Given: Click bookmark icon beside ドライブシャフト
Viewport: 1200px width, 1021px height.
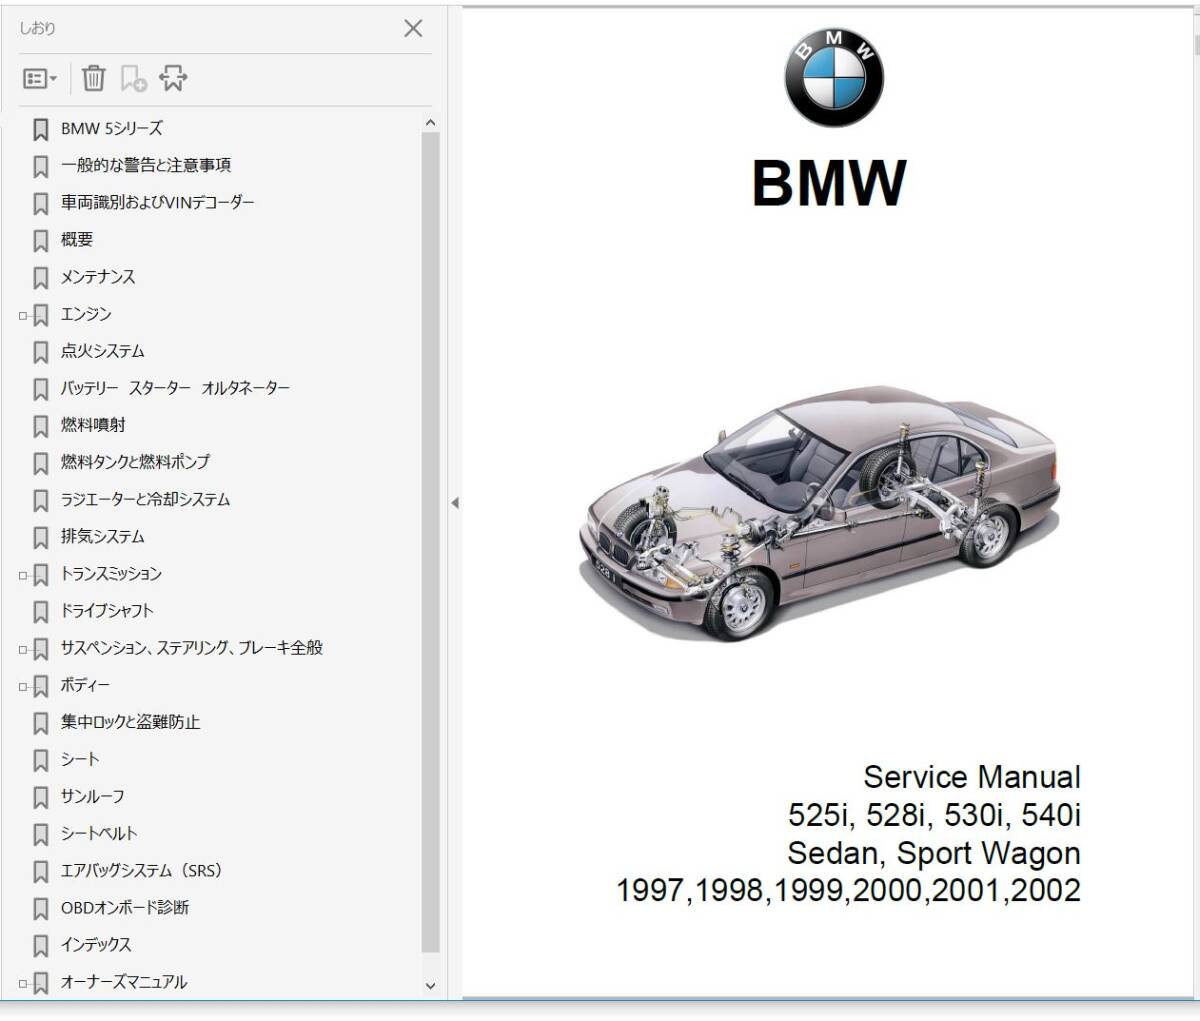Looking at the screenshot, I should (40, 612).
